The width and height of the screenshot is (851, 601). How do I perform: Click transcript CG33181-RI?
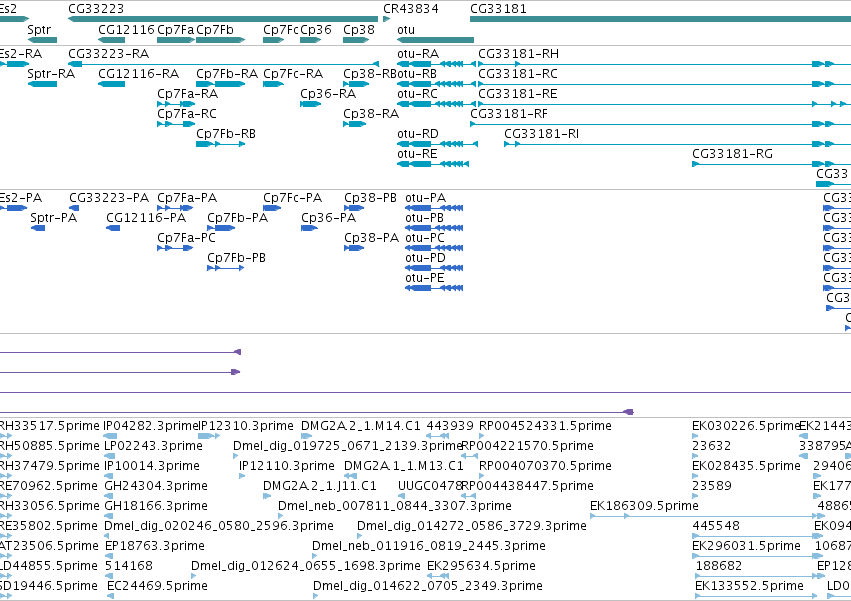pos(677,144)
